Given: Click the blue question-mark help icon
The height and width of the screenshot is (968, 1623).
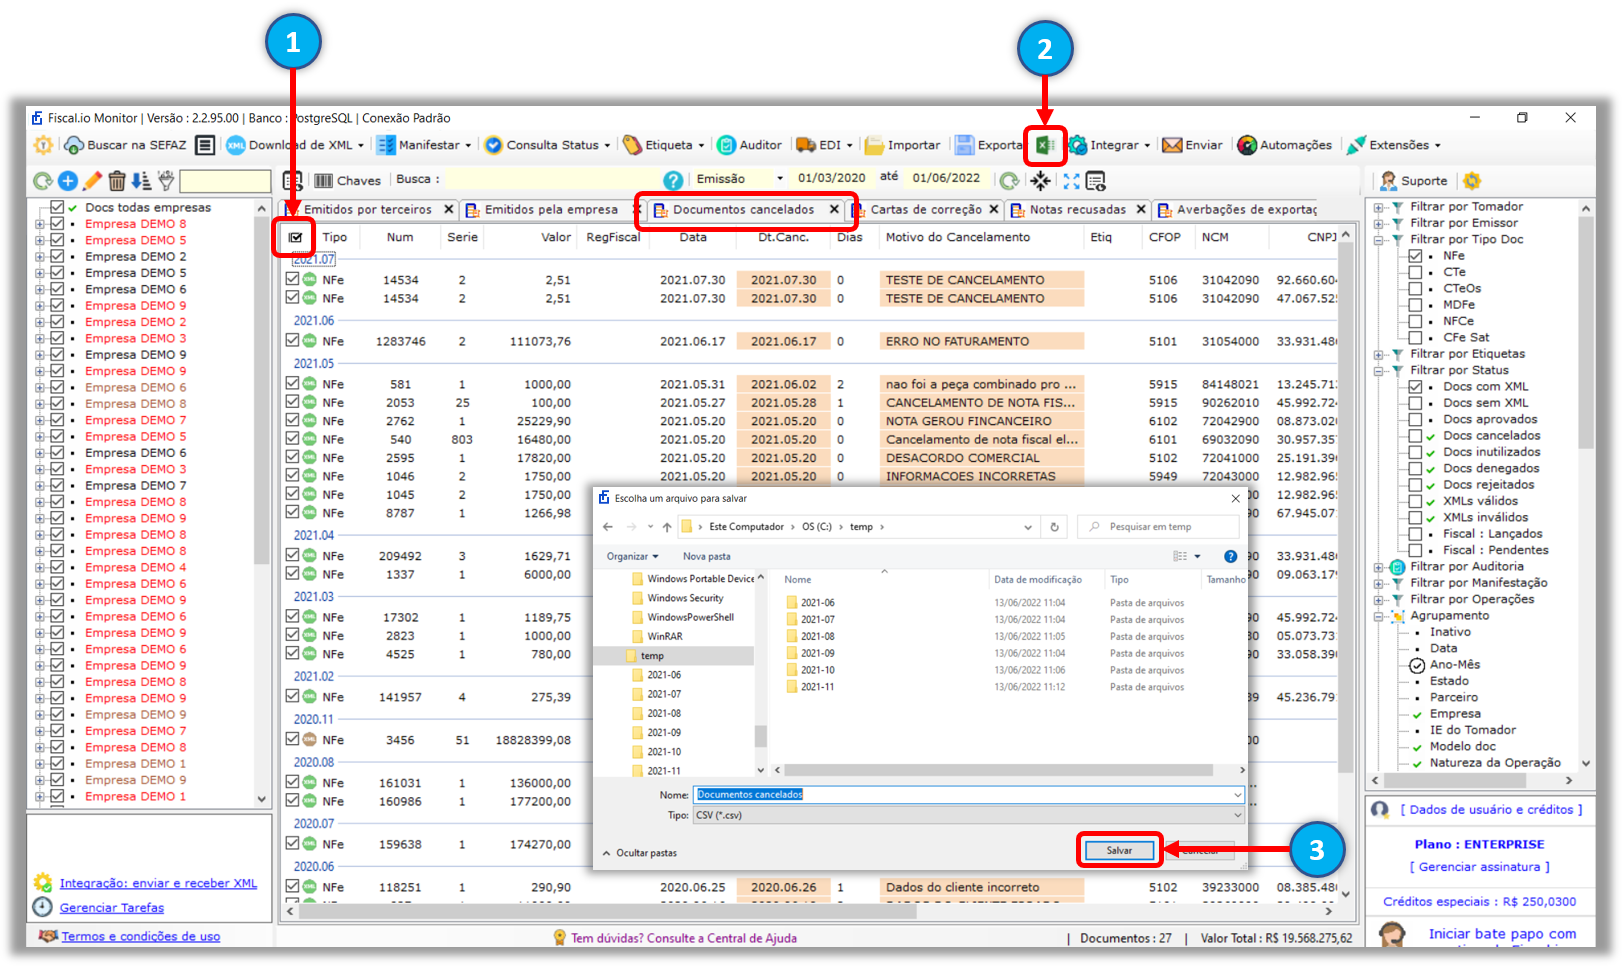Looking at the screenshot, I should (674, 180).
